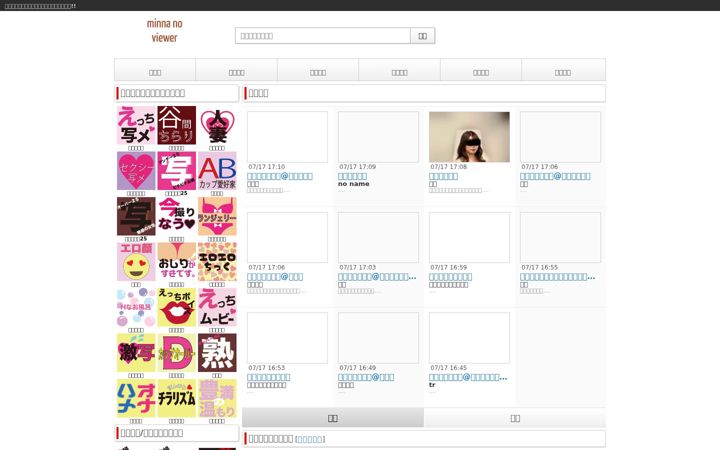Viewport: 720px width, 450px height.
Task: Select the 人妻 heart-shaped category icon
Action: coord(217,125)
